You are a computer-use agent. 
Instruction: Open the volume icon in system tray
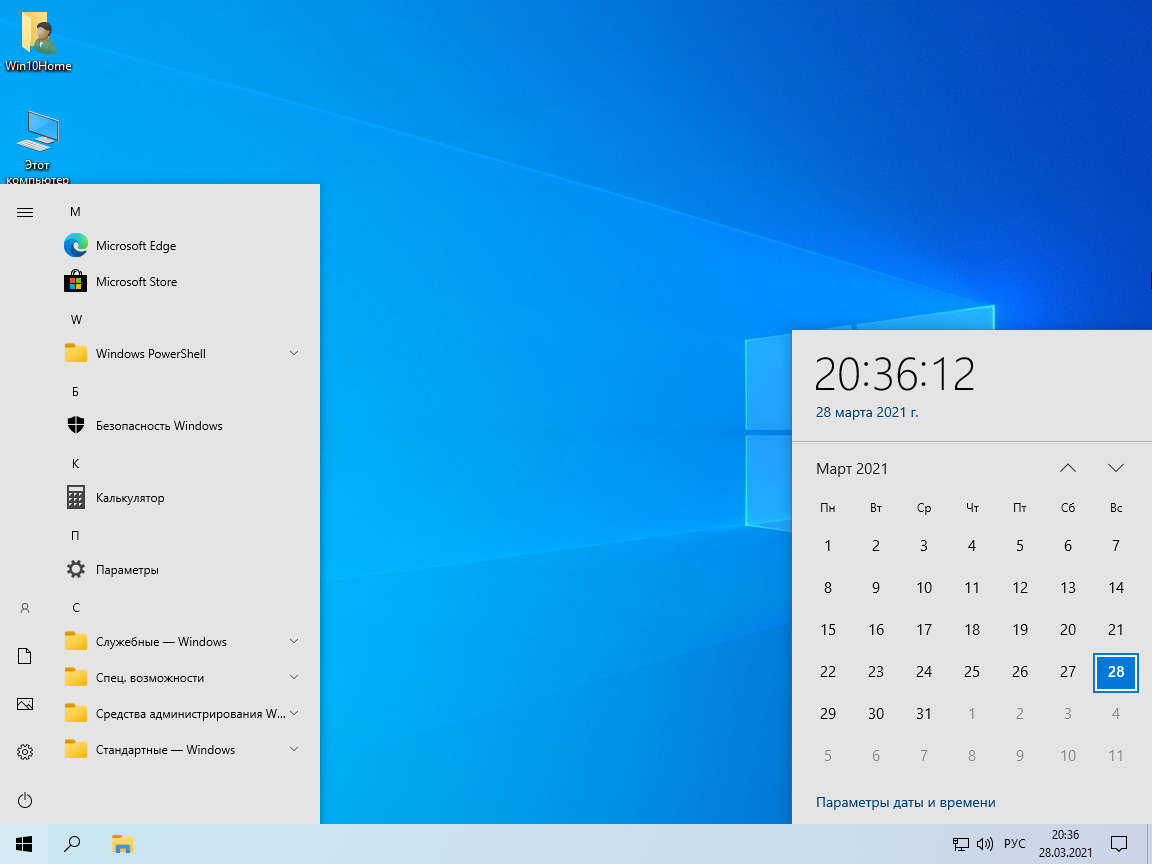[x=984, y=843]
